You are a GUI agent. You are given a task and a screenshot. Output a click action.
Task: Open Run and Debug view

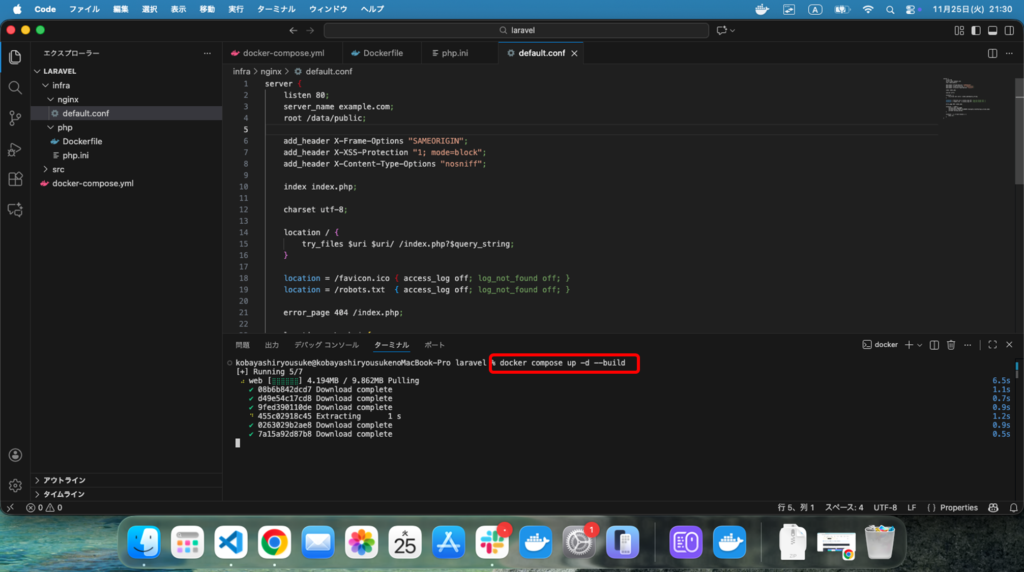tap(15, 149)
